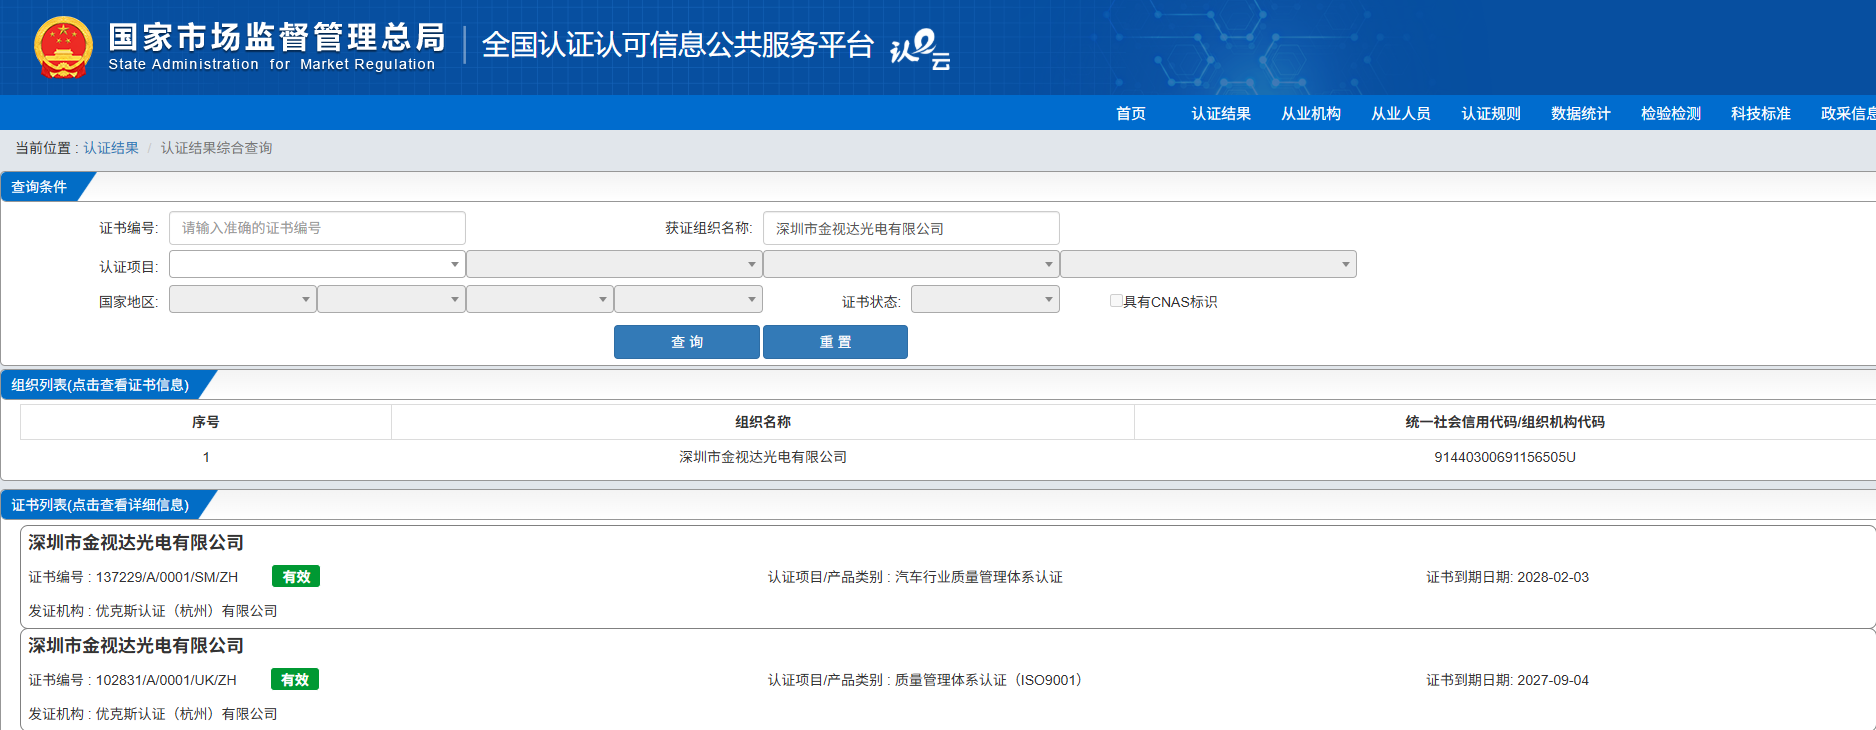Focus the 获证组织名称 text field

910,228
